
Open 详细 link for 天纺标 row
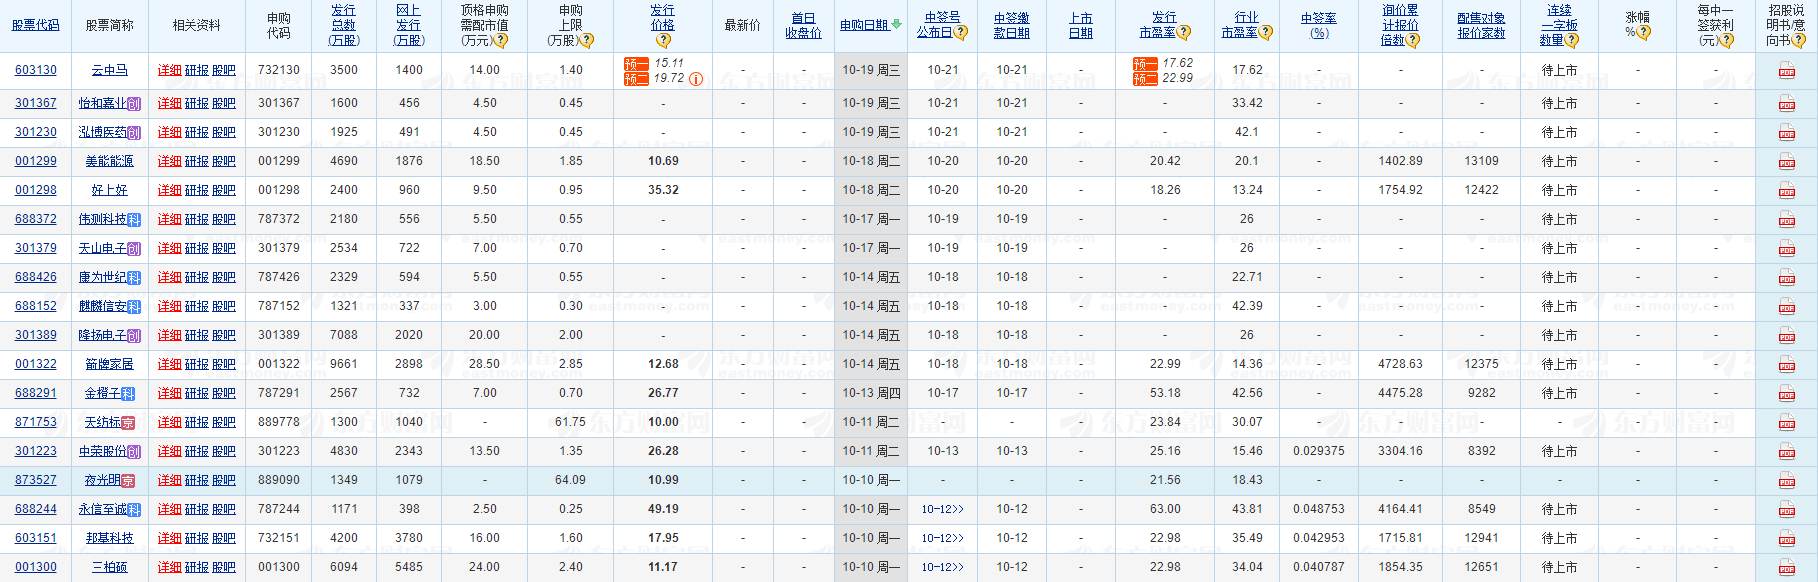click(170, 423)
